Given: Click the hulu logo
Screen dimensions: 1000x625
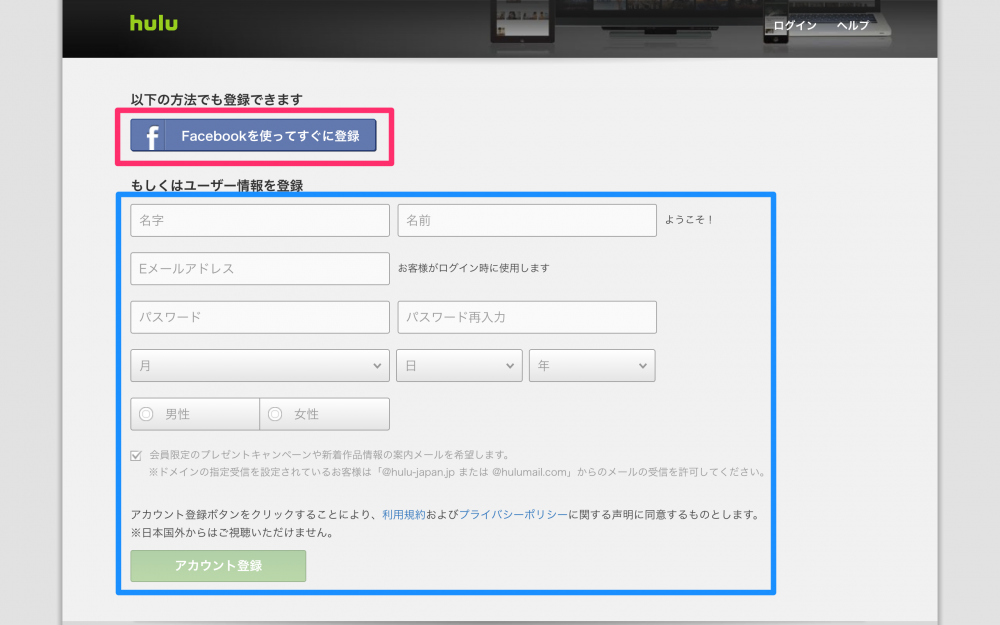Looking at the screenshot, I should tap(154, 23).
